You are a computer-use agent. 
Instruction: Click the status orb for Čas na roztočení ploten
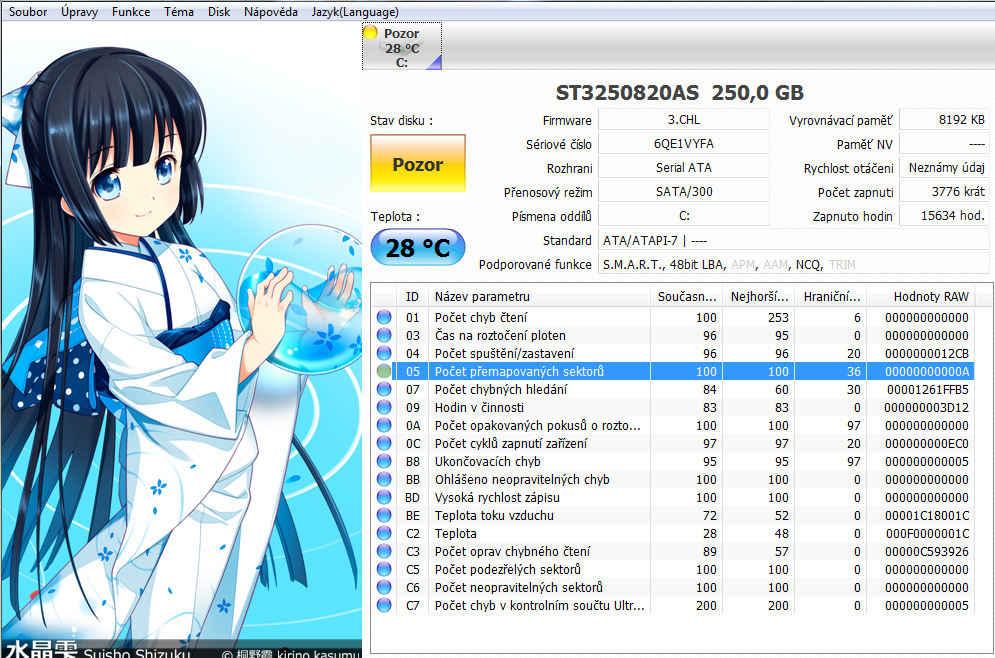(x=384, y=335)
